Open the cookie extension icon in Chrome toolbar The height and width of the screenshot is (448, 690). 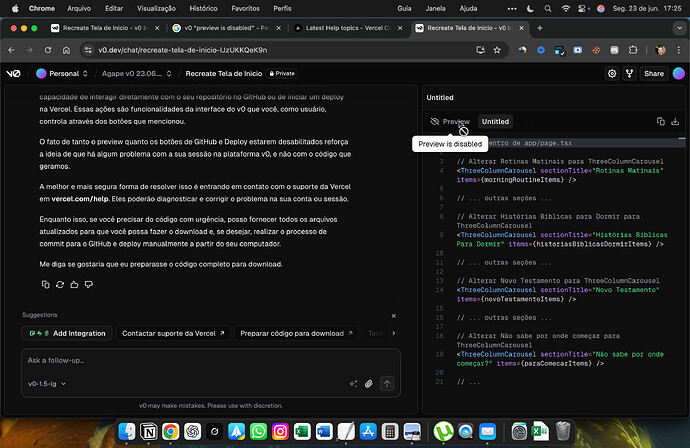click(x=596, y=50)
